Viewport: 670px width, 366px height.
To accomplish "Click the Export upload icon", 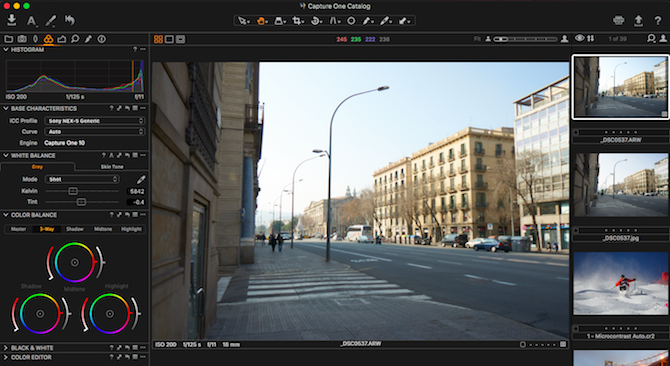I will tap(638, 20).
